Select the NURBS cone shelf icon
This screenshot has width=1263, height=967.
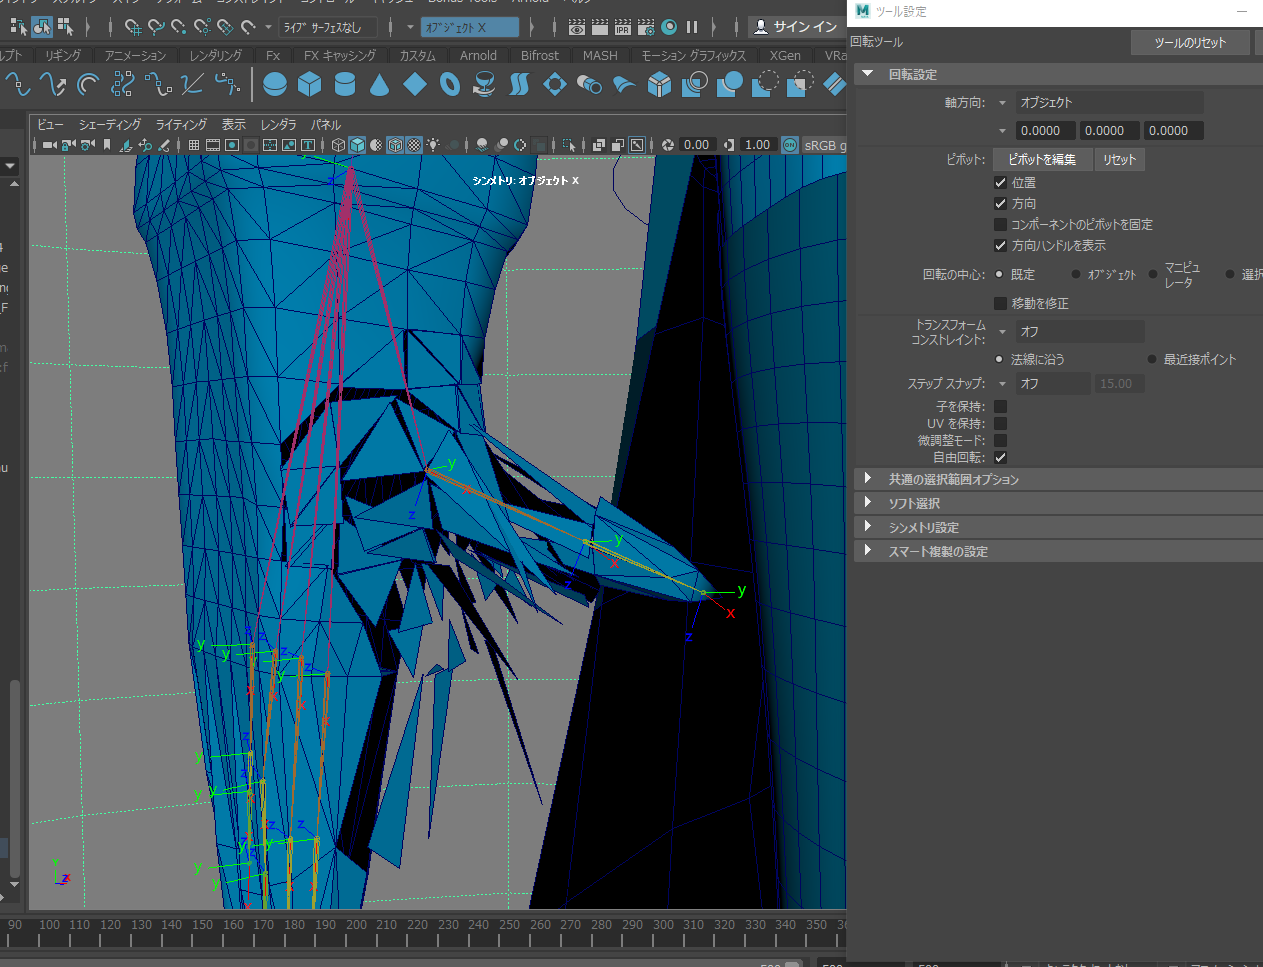click(379, 85)
